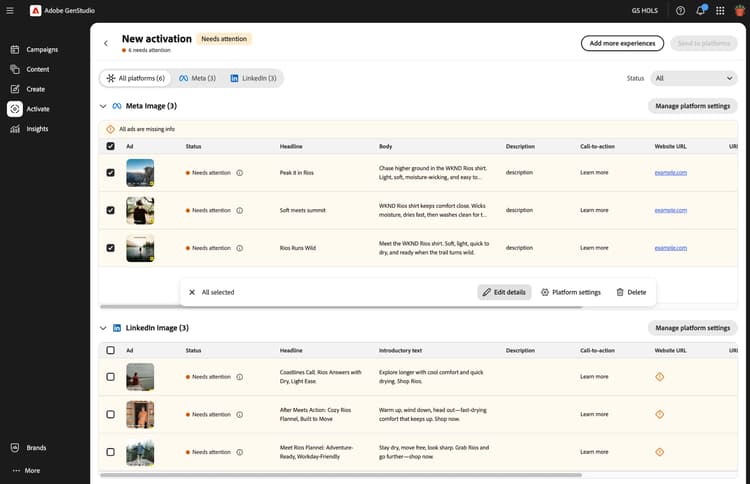Click the LinkedIn Image horizontal scrollbar

(x=341, y=475)
